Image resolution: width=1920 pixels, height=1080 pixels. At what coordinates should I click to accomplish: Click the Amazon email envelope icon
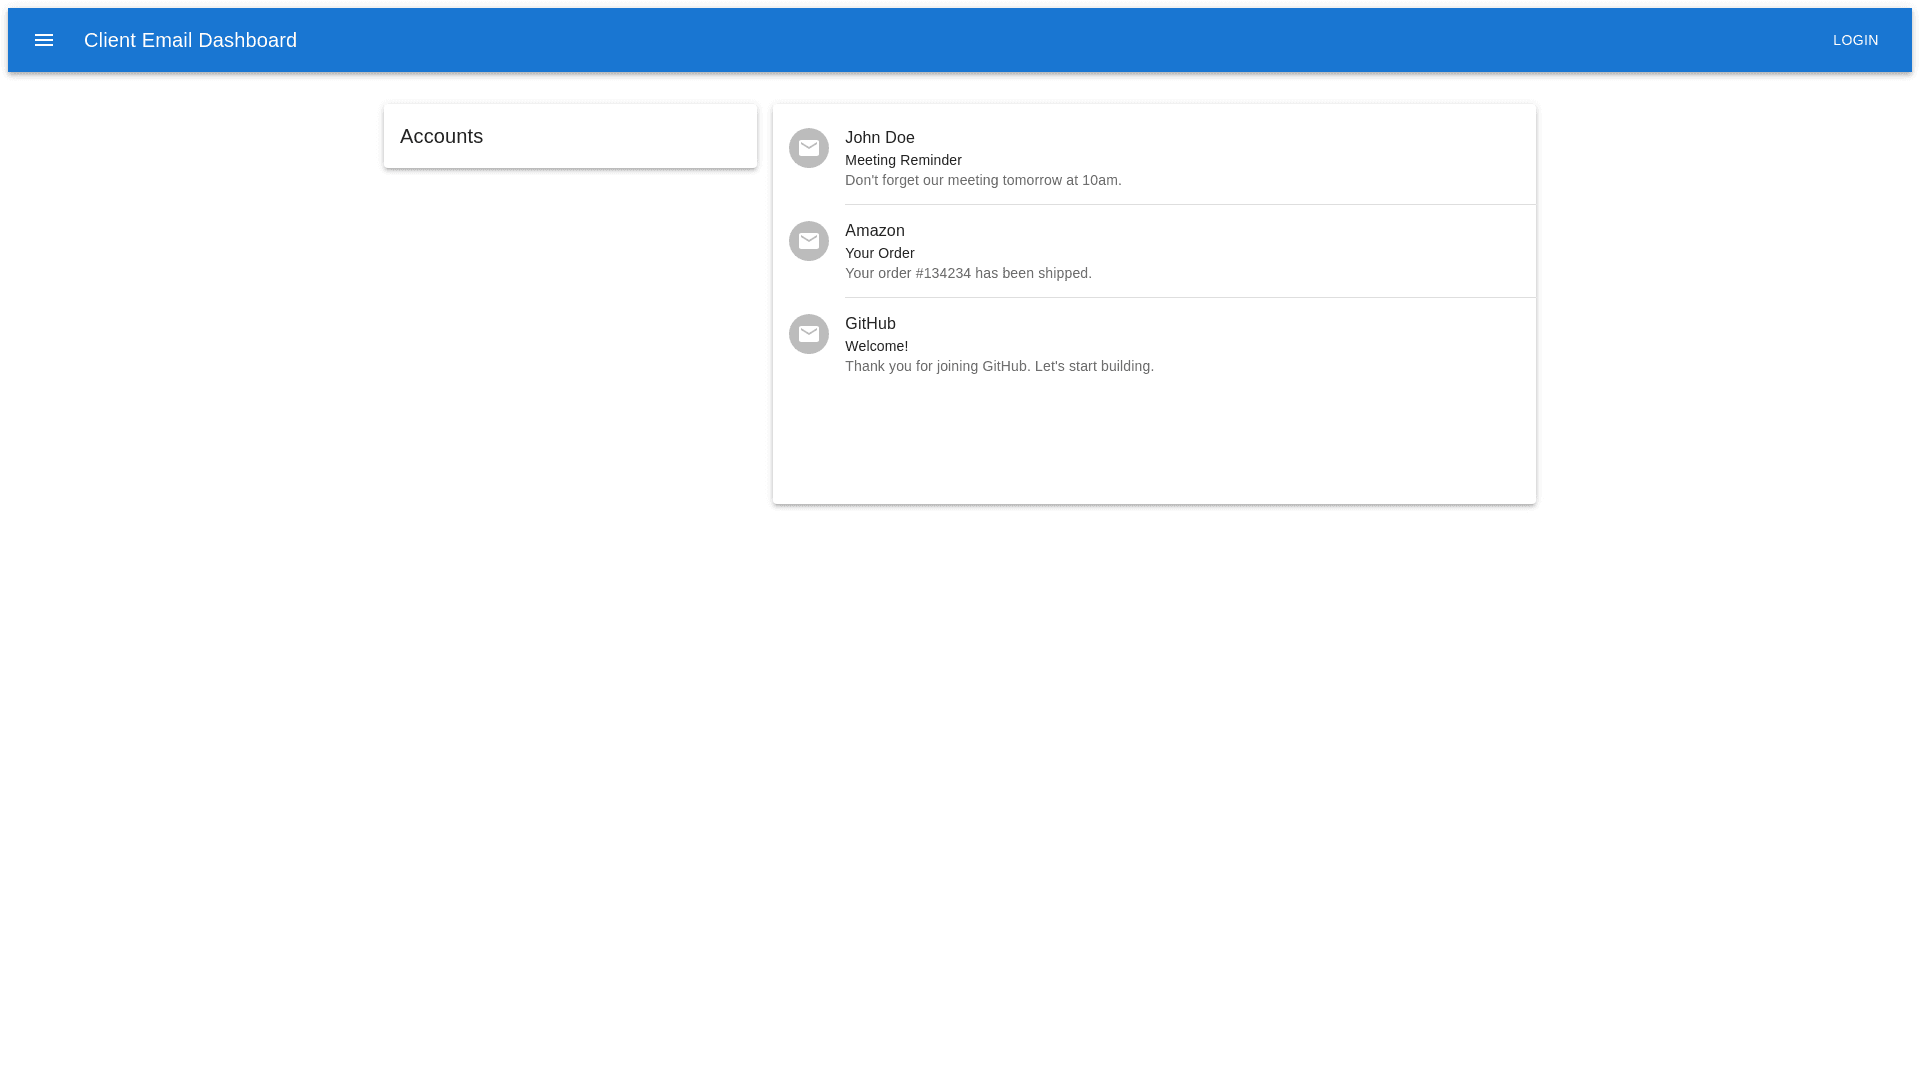click(x=809, y=241)
